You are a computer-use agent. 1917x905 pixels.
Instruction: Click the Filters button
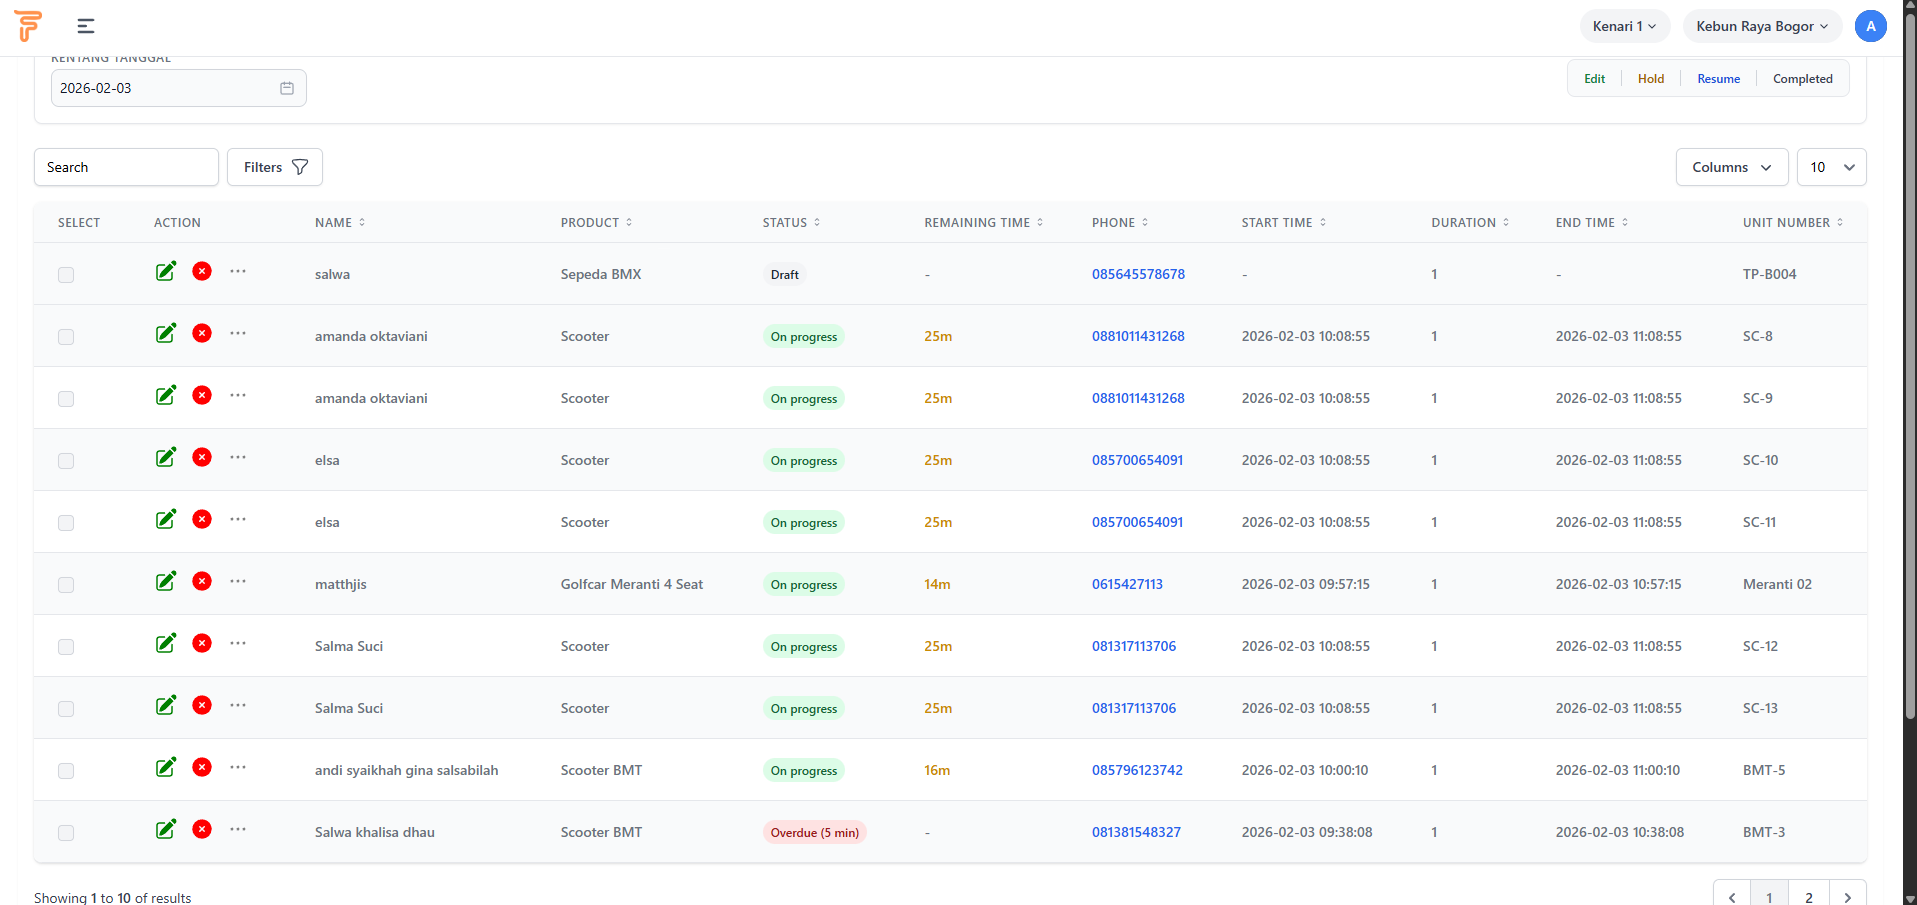click(x=275, y=167)
